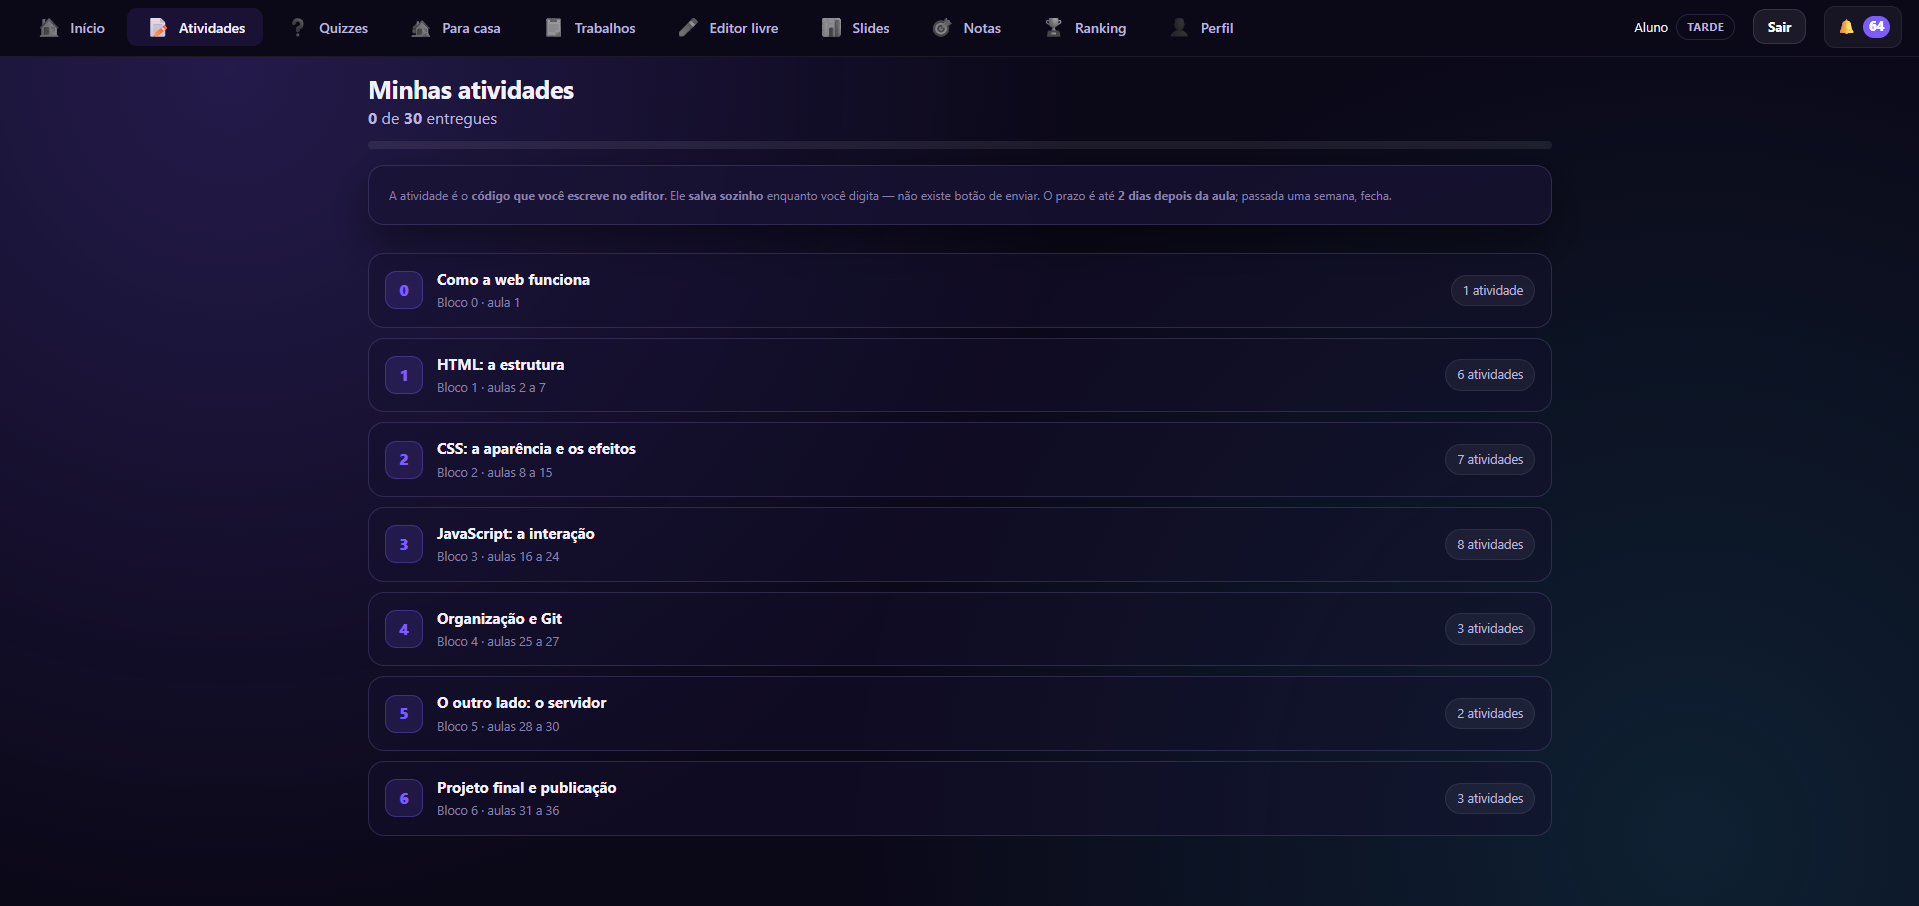Expand the Como a web funciona block
The height and width of the screenshot is (906, 1919).
[959, 290]
